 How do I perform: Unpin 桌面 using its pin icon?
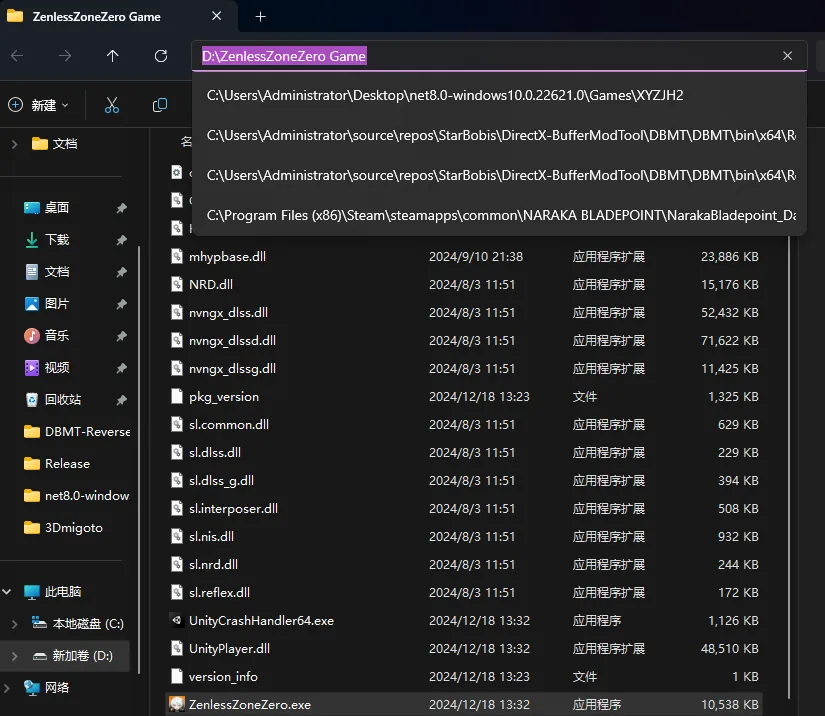pos(122,208)
